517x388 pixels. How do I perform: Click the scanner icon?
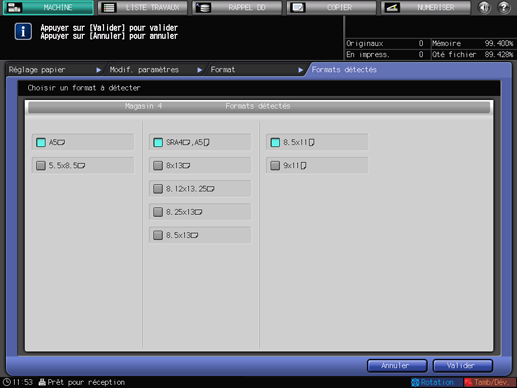(x=392, y=7)
